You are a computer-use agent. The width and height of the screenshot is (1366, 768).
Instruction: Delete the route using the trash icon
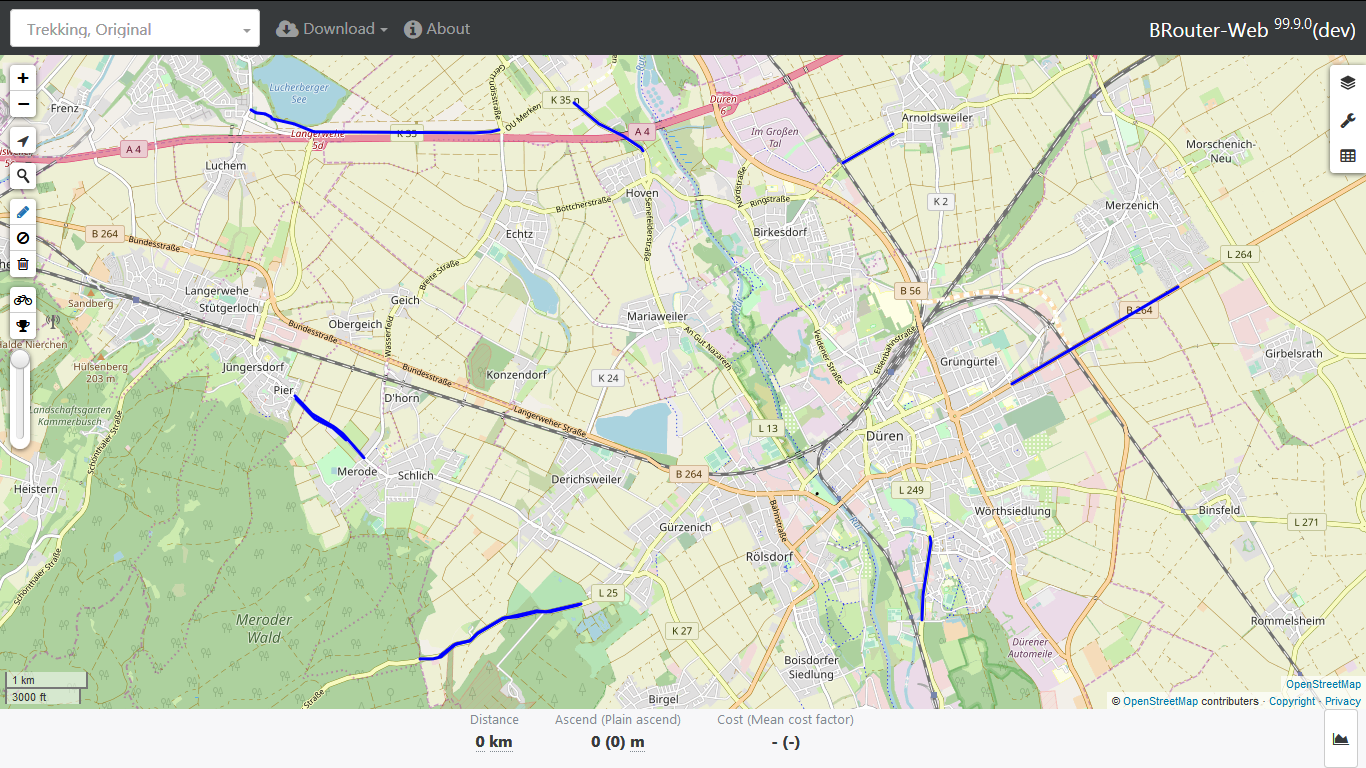click(23, 264)
